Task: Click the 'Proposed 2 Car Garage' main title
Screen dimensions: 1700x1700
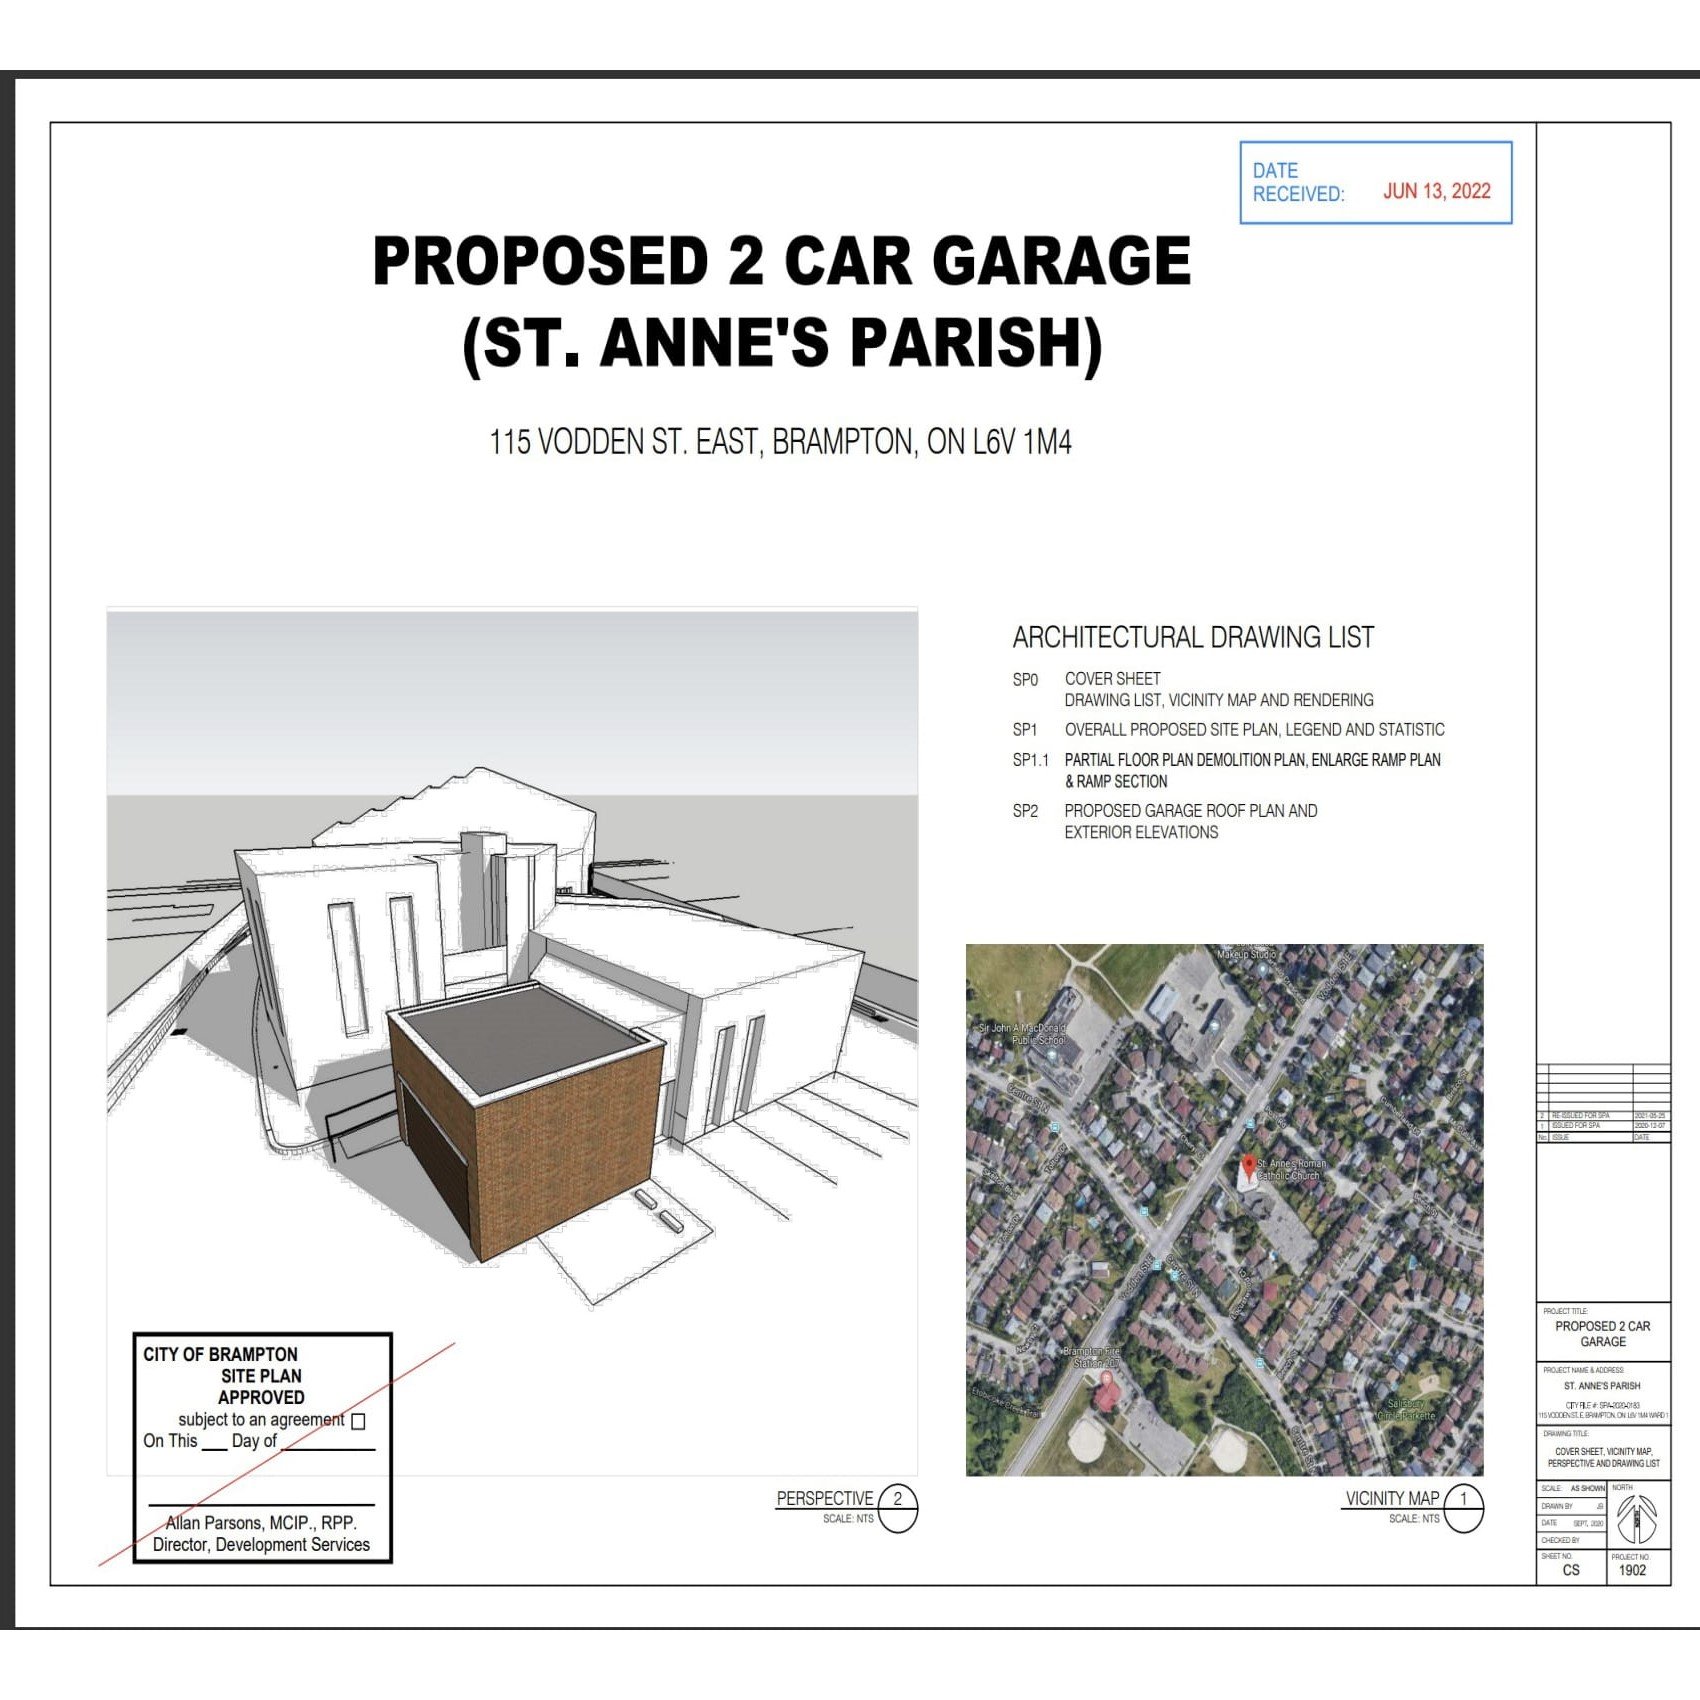Action: (781, 262)
